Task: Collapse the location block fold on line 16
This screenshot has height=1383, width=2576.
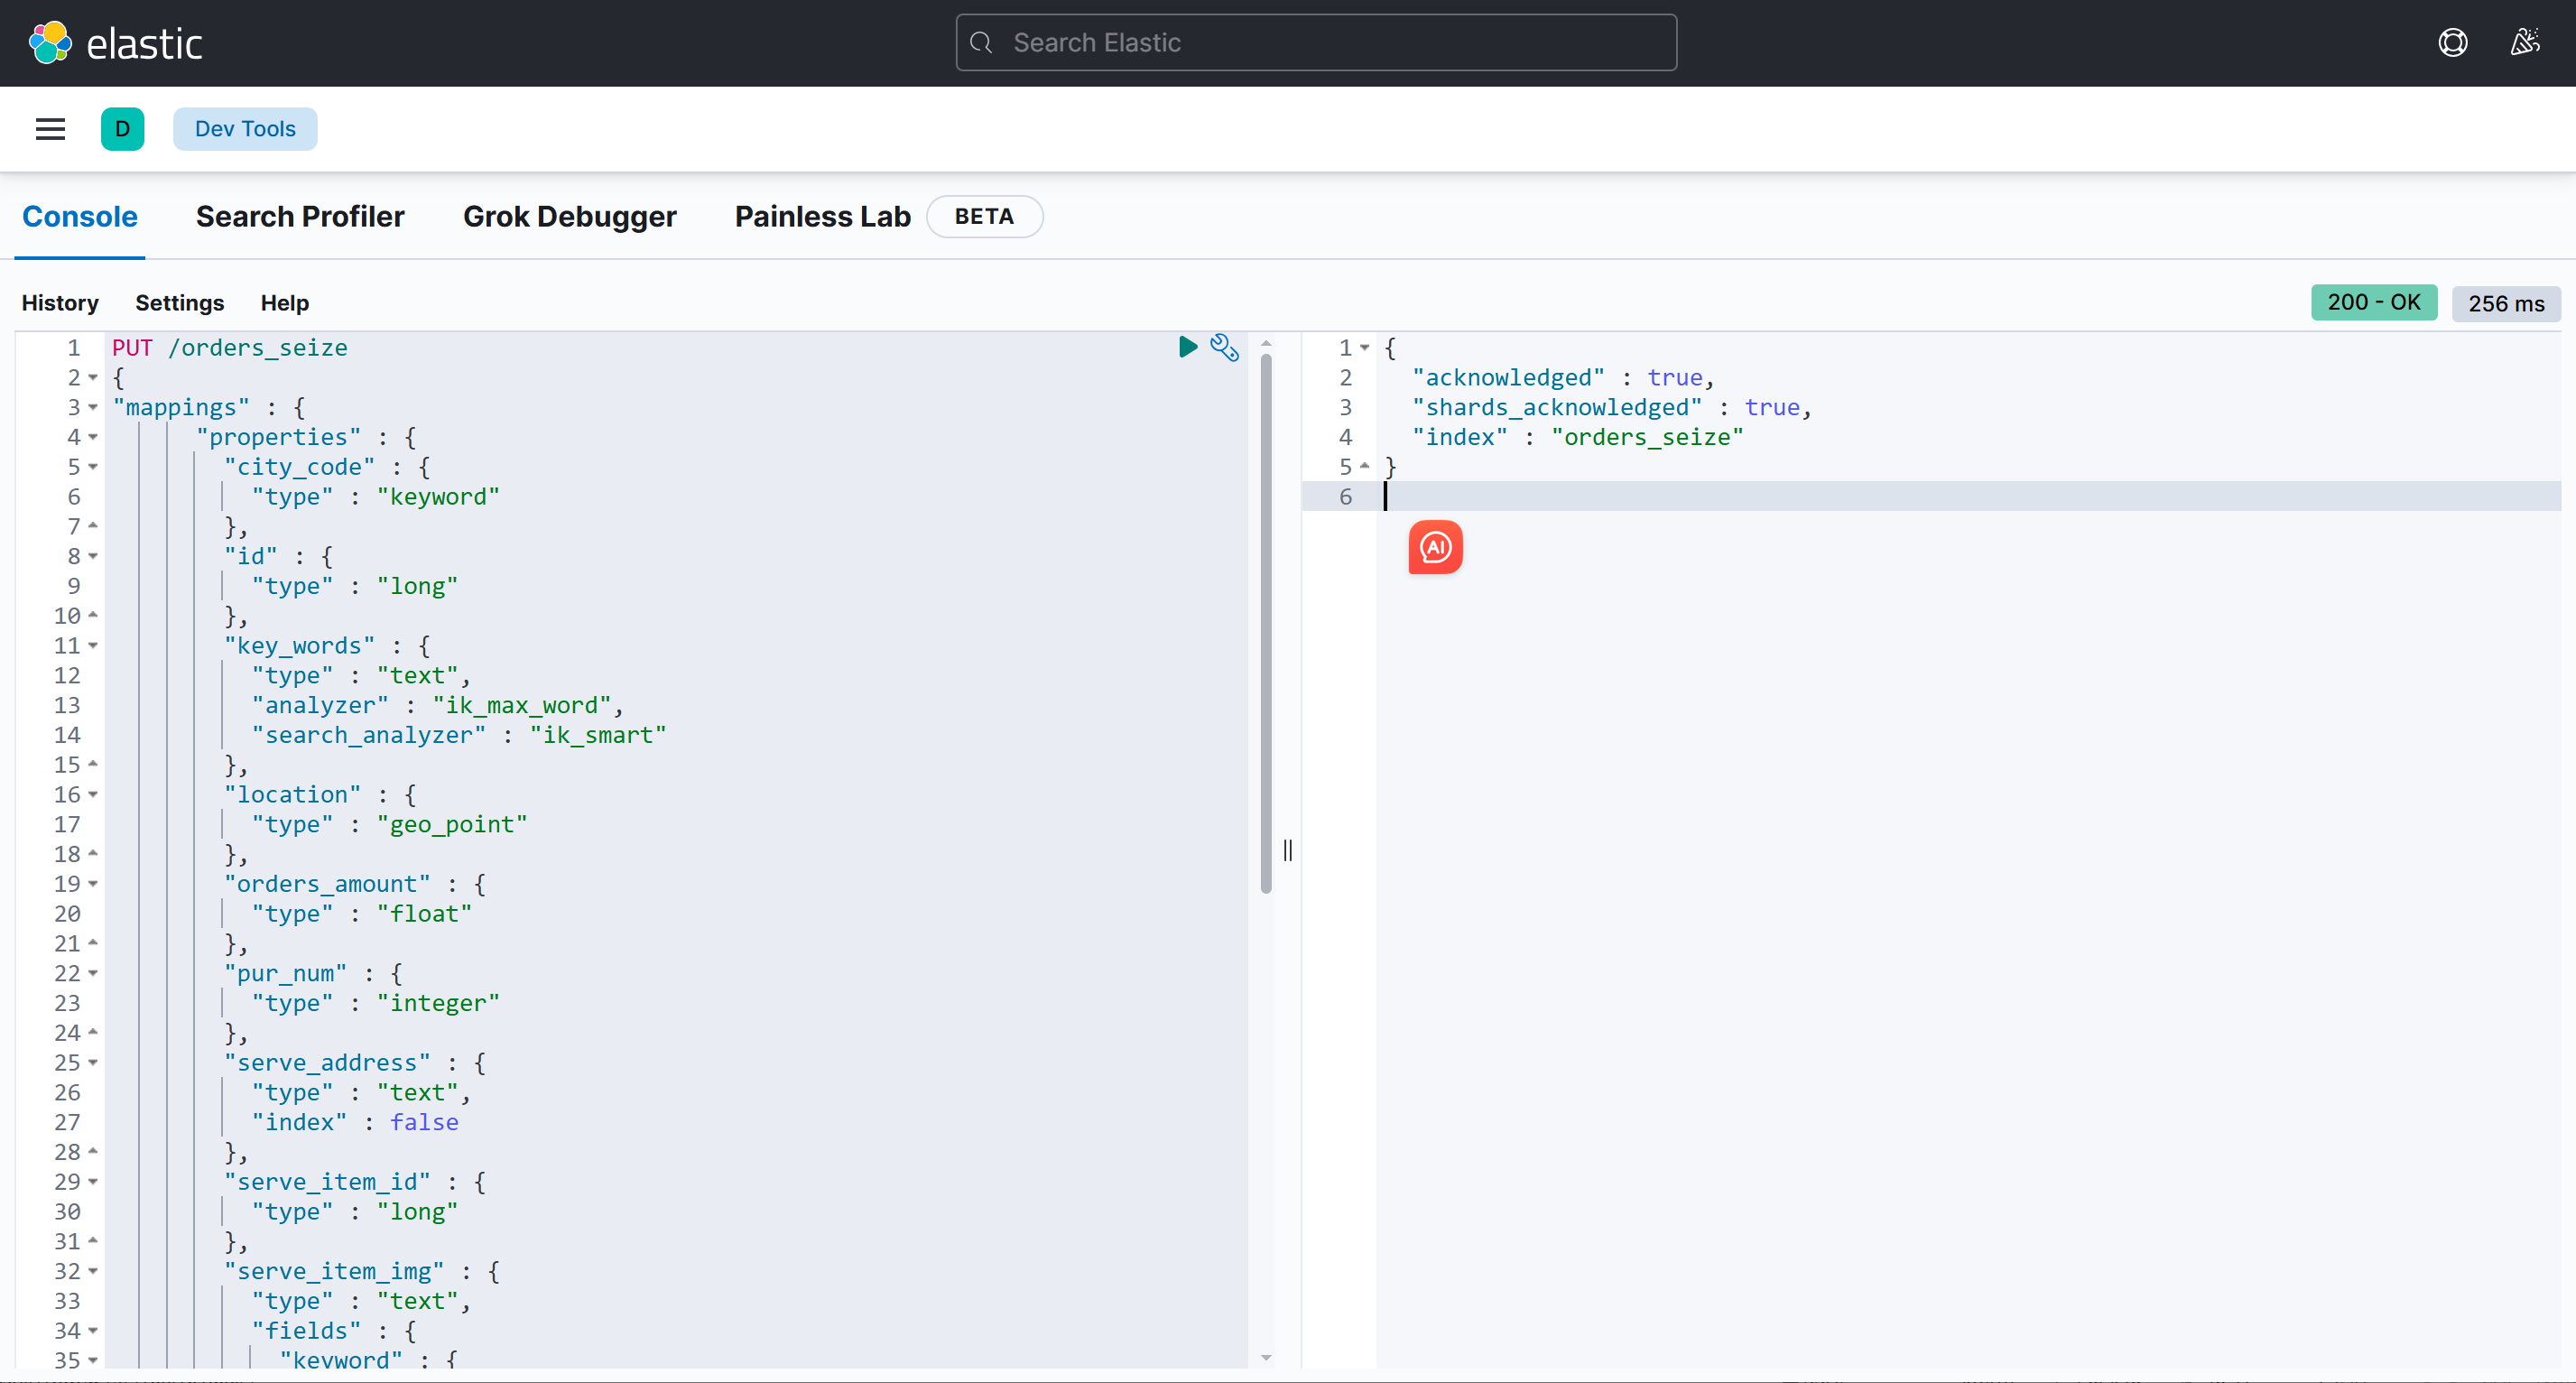Action: coord(93,795)
